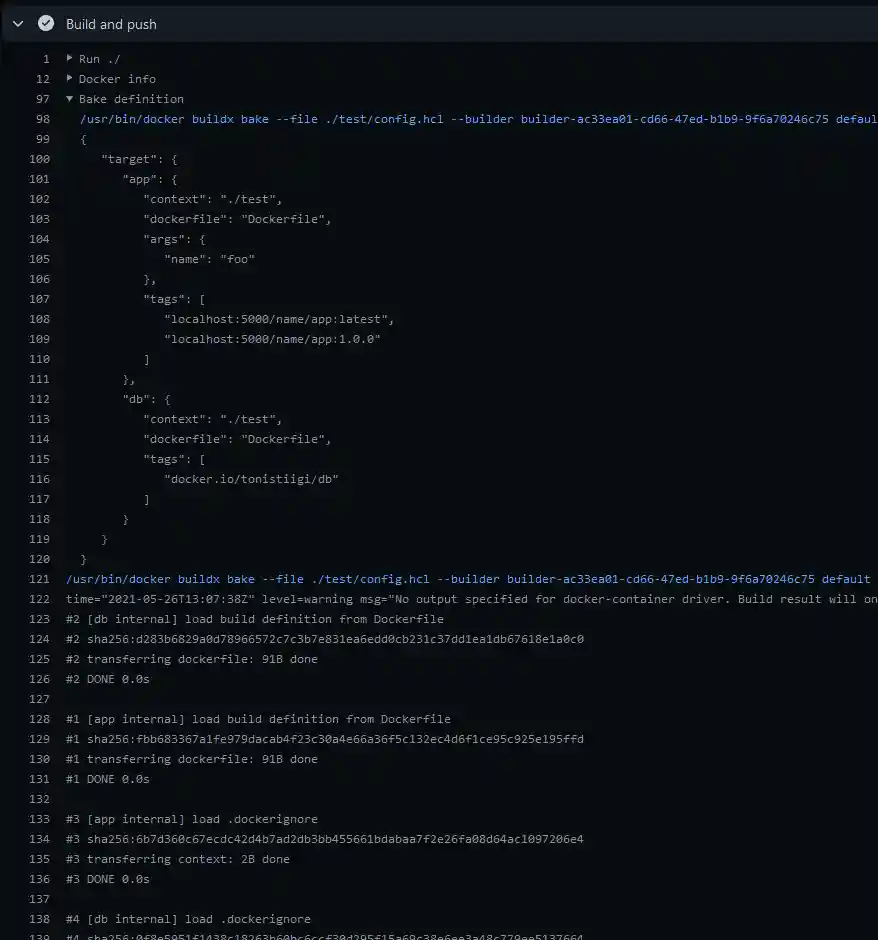
Task: Select line number 121
Action: click(x=38, y=578)
